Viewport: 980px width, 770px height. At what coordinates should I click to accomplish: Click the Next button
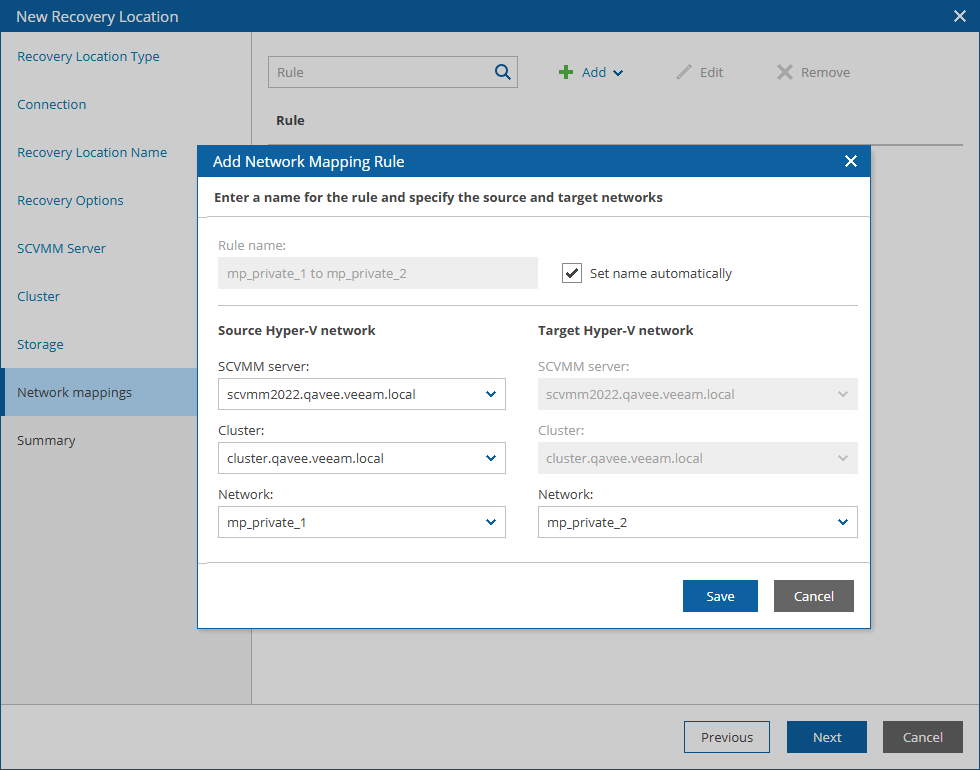pos(826,737)
